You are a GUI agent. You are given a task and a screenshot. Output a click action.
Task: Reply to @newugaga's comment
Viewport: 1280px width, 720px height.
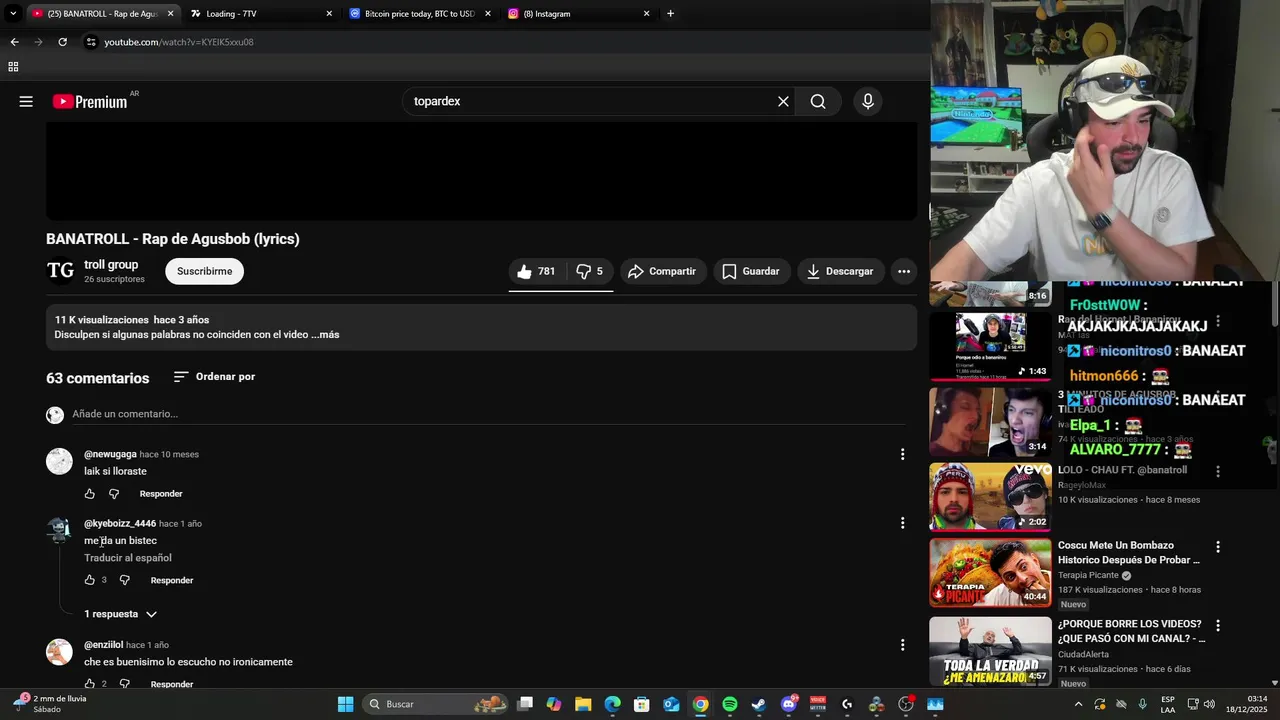click(161, 494)
